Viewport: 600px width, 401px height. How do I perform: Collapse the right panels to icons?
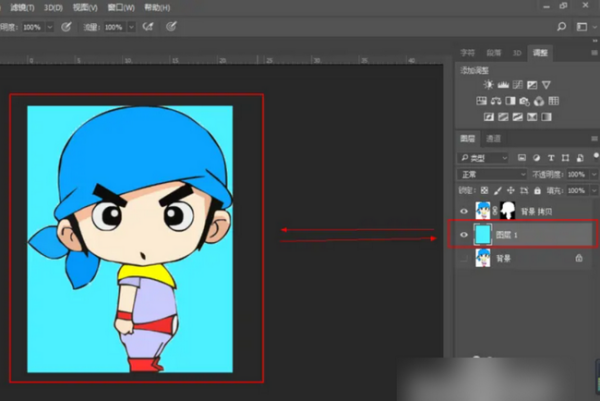pyautogui.click(x=595, y=40)
